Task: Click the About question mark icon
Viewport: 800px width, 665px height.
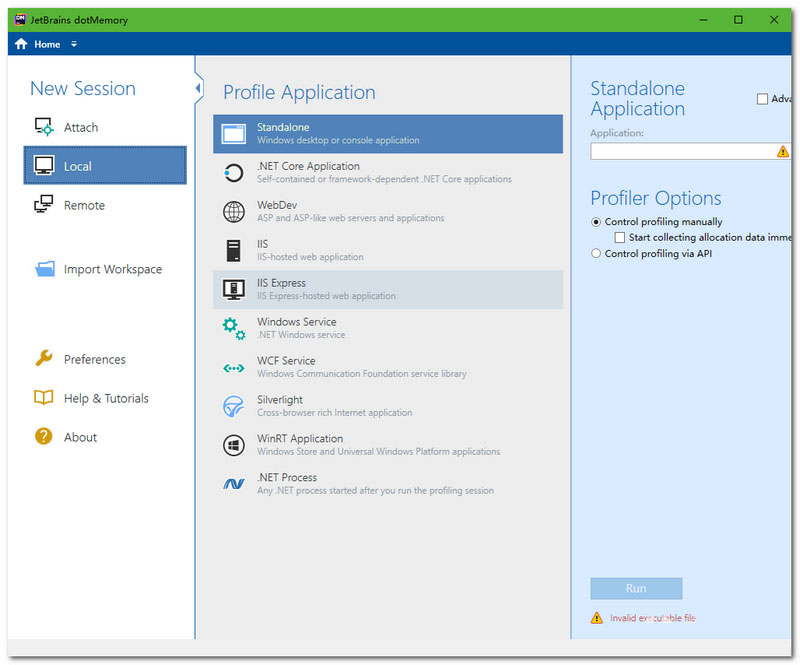Action: tap(44, 436)
